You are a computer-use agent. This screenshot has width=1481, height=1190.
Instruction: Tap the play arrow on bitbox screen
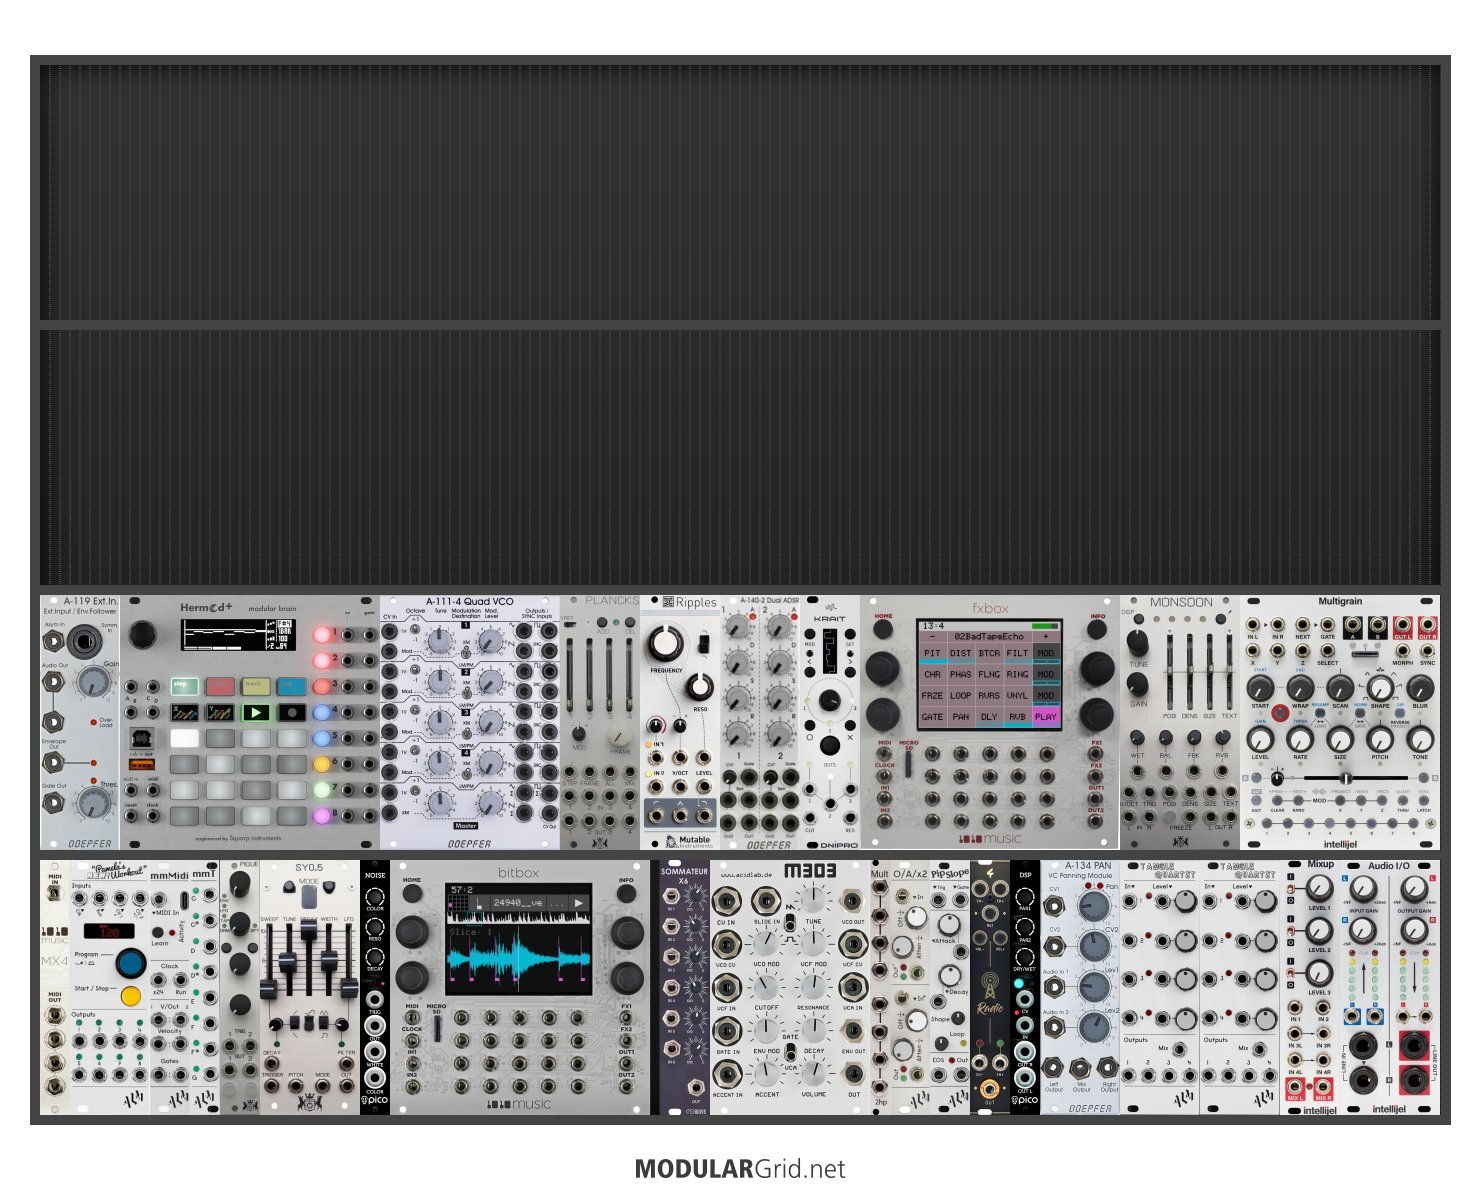[x=578, y=903]
